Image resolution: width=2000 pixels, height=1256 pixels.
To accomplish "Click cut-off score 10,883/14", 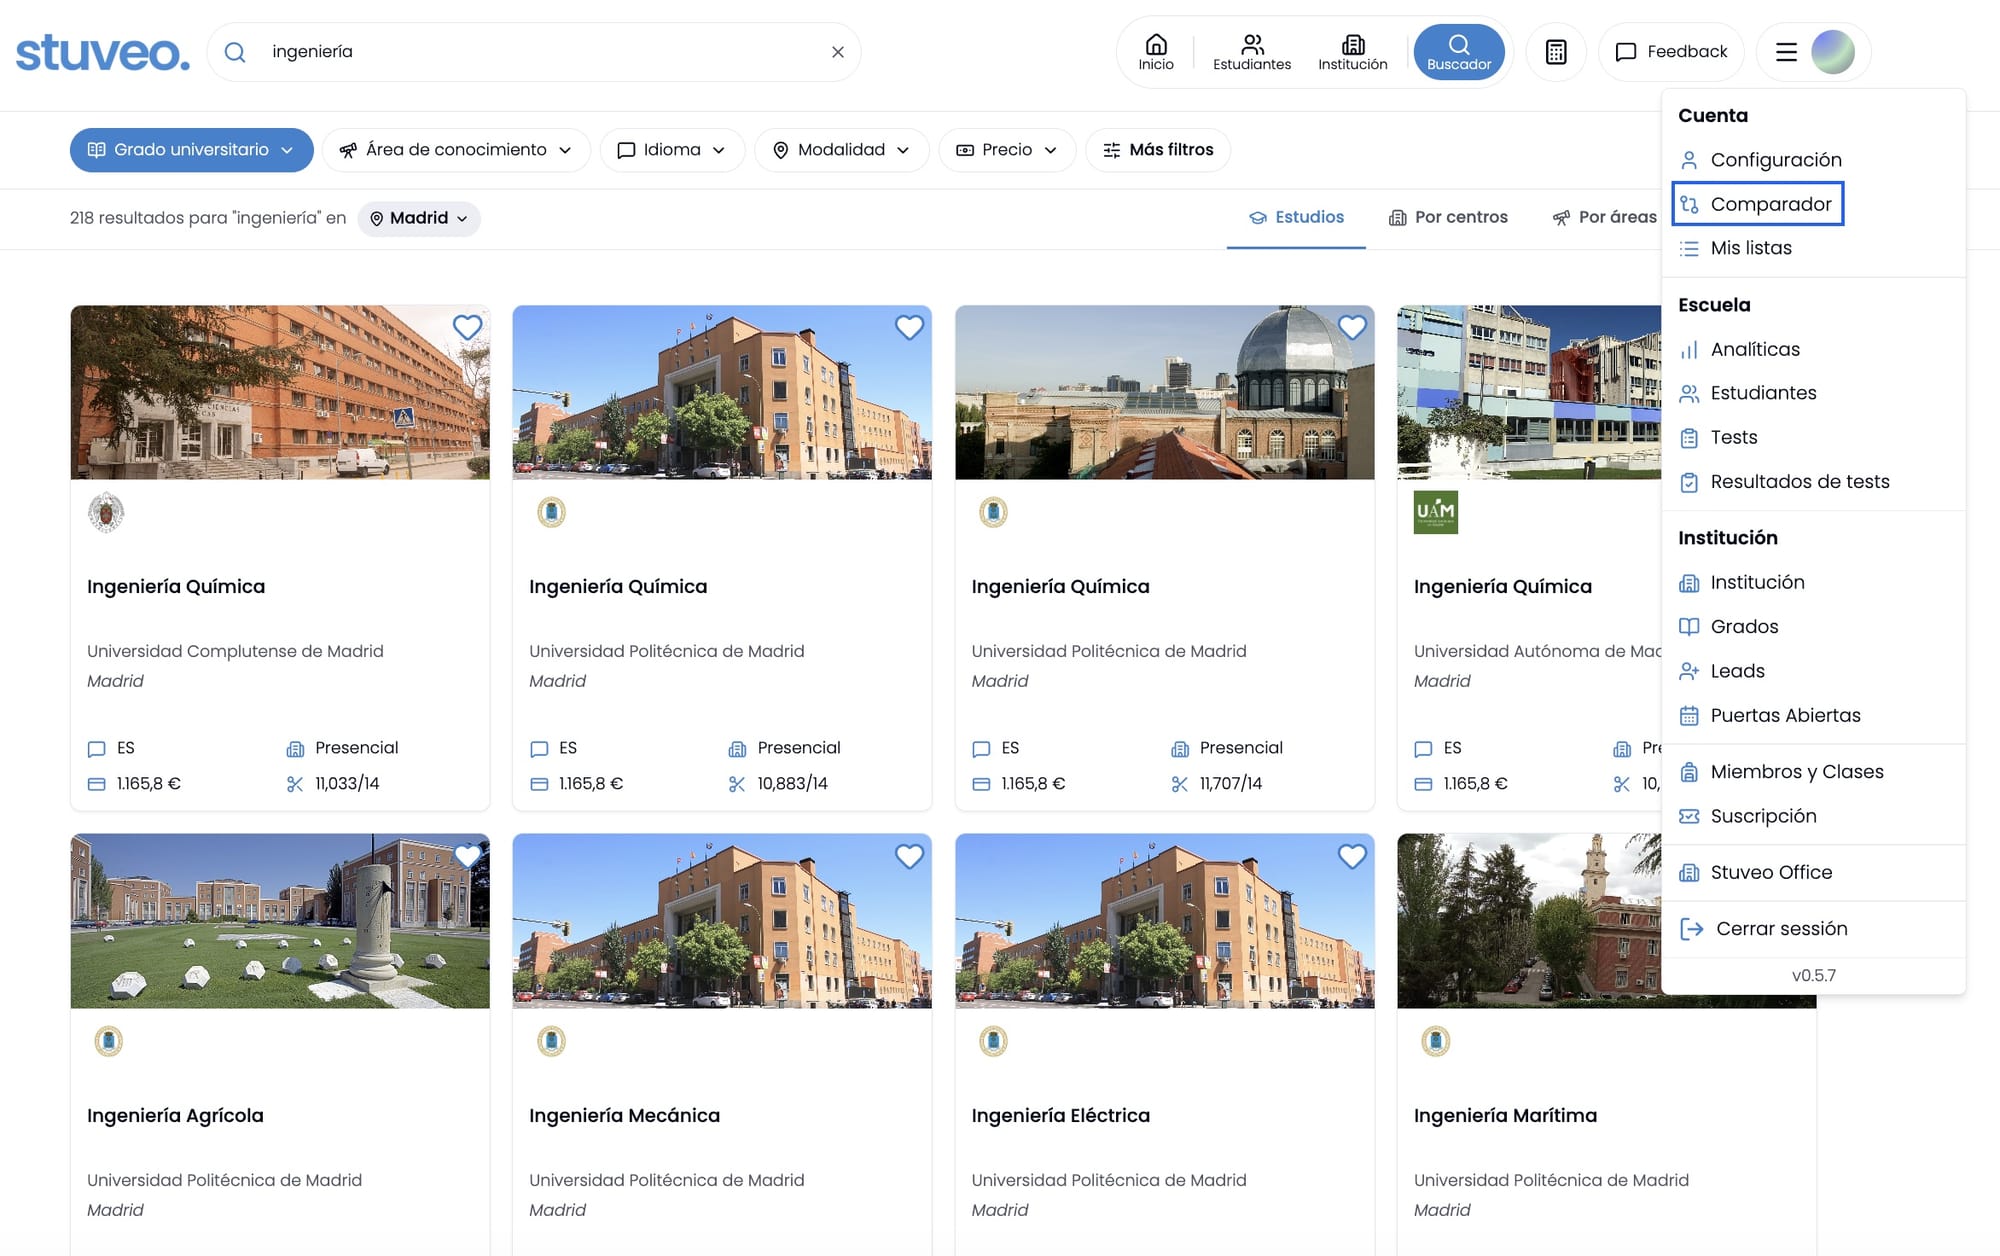I will point(792,784).
